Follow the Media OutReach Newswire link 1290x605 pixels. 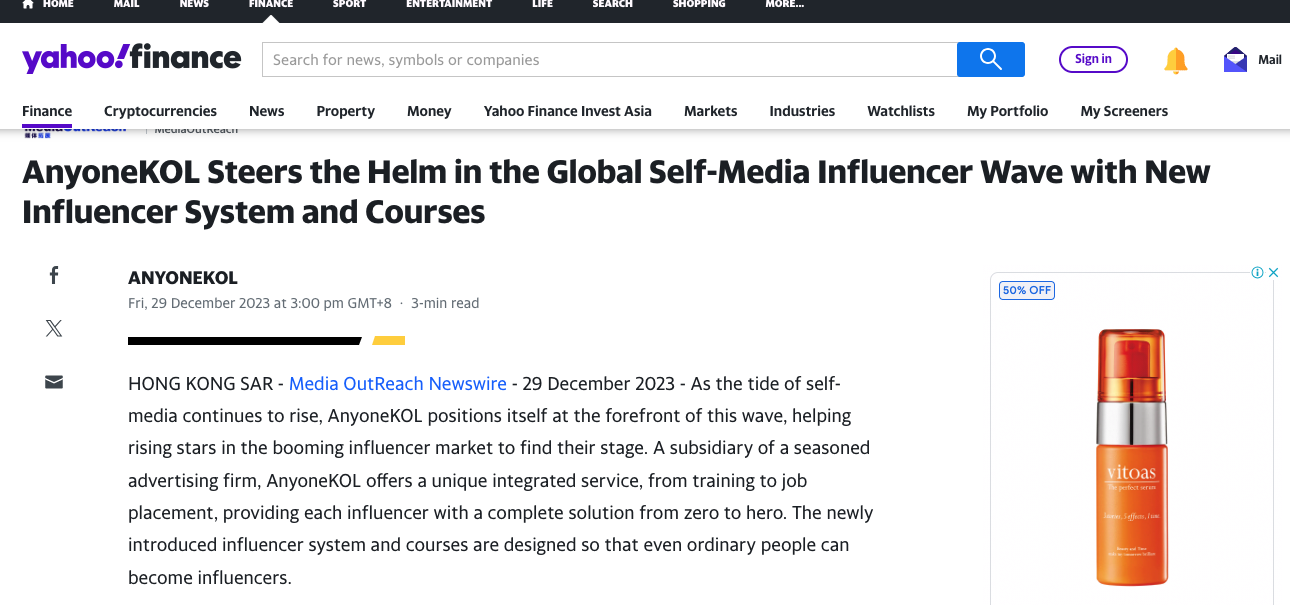398,384
